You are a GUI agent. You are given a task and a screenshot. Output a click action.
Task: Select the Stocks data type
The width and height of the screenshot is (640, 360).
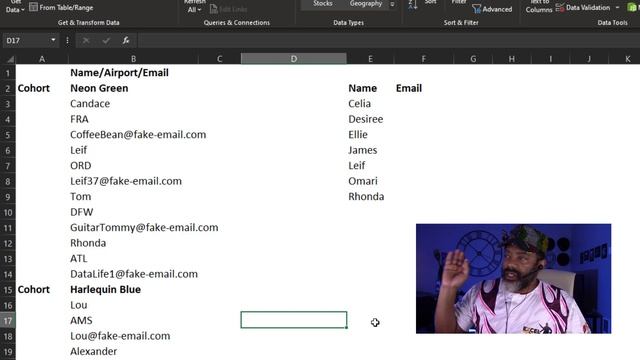322,4
